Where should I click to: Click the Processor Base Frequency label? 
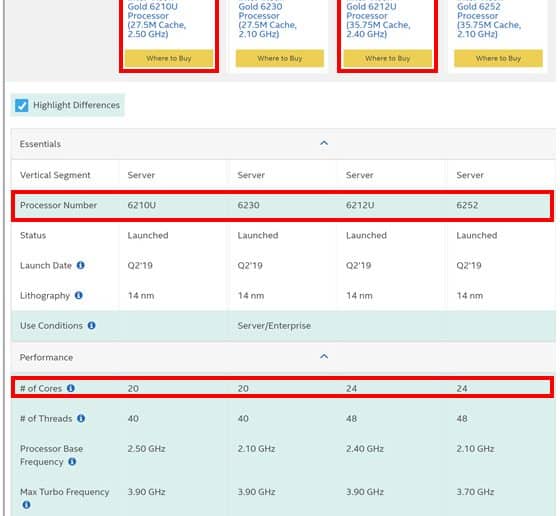51,455
